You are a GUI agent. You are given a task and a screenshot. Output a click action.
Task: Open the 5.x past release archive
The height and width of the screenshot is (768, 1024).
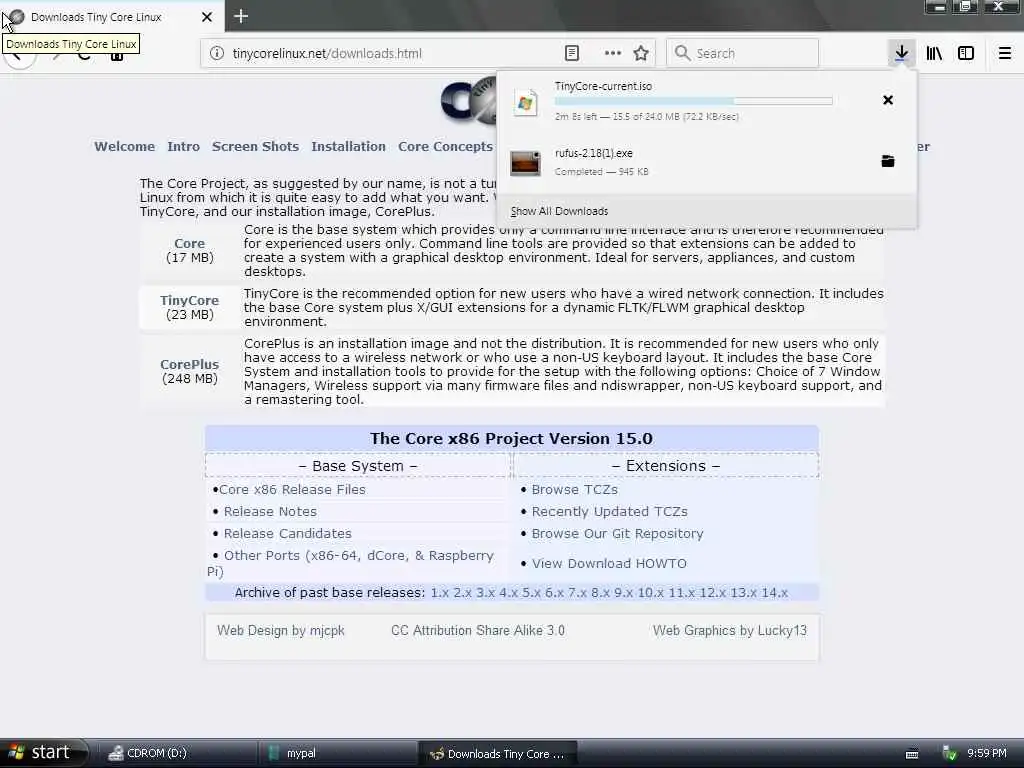(x=532, y=592)
